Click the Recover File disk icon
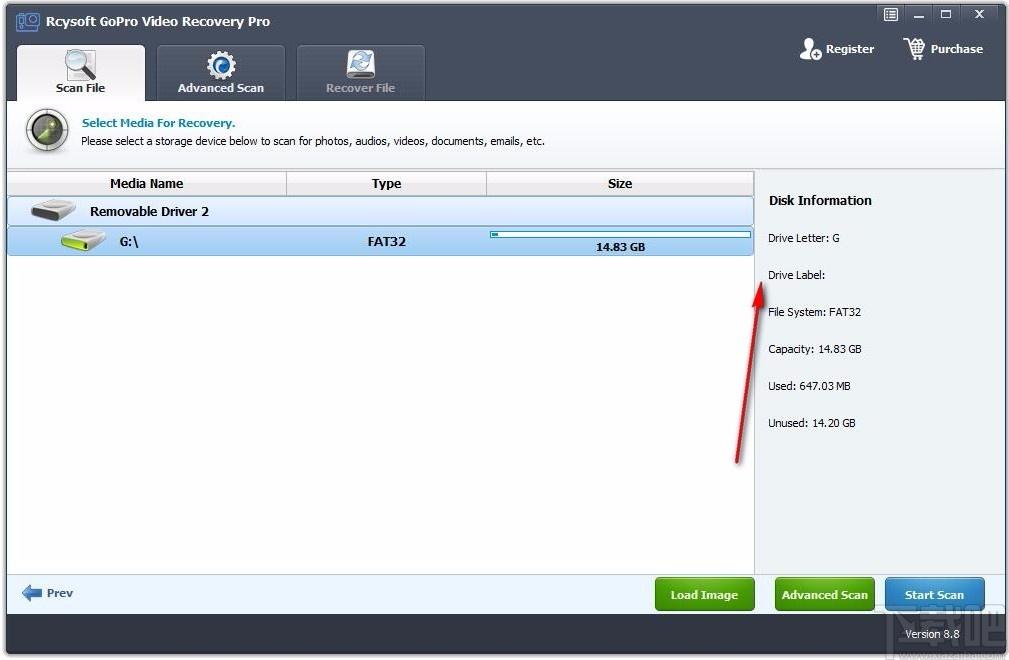This screenshot has height=660, width=1009. coord(361,64)
